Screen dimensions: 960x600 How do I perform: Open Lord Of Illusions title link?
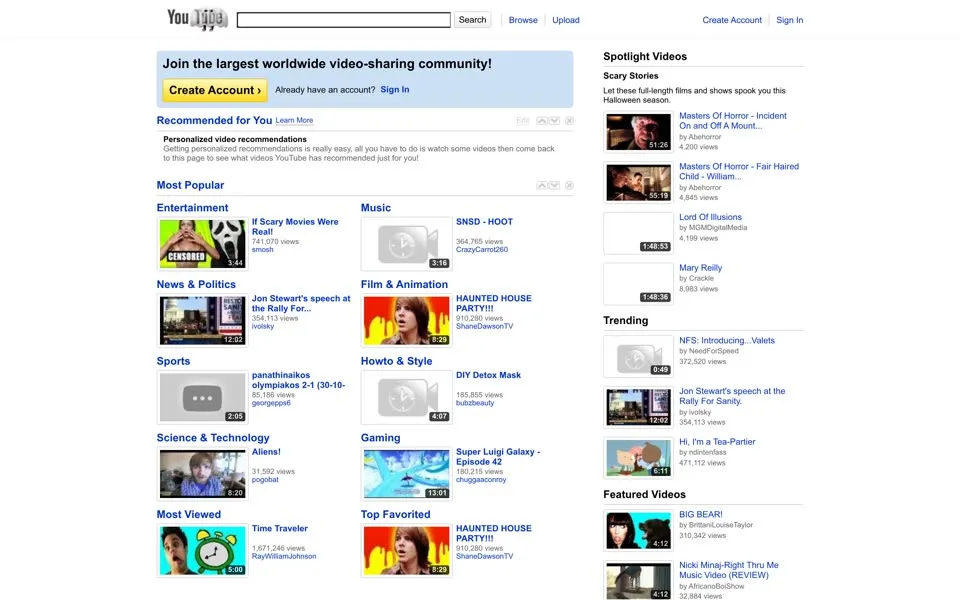tap(710, 217)
